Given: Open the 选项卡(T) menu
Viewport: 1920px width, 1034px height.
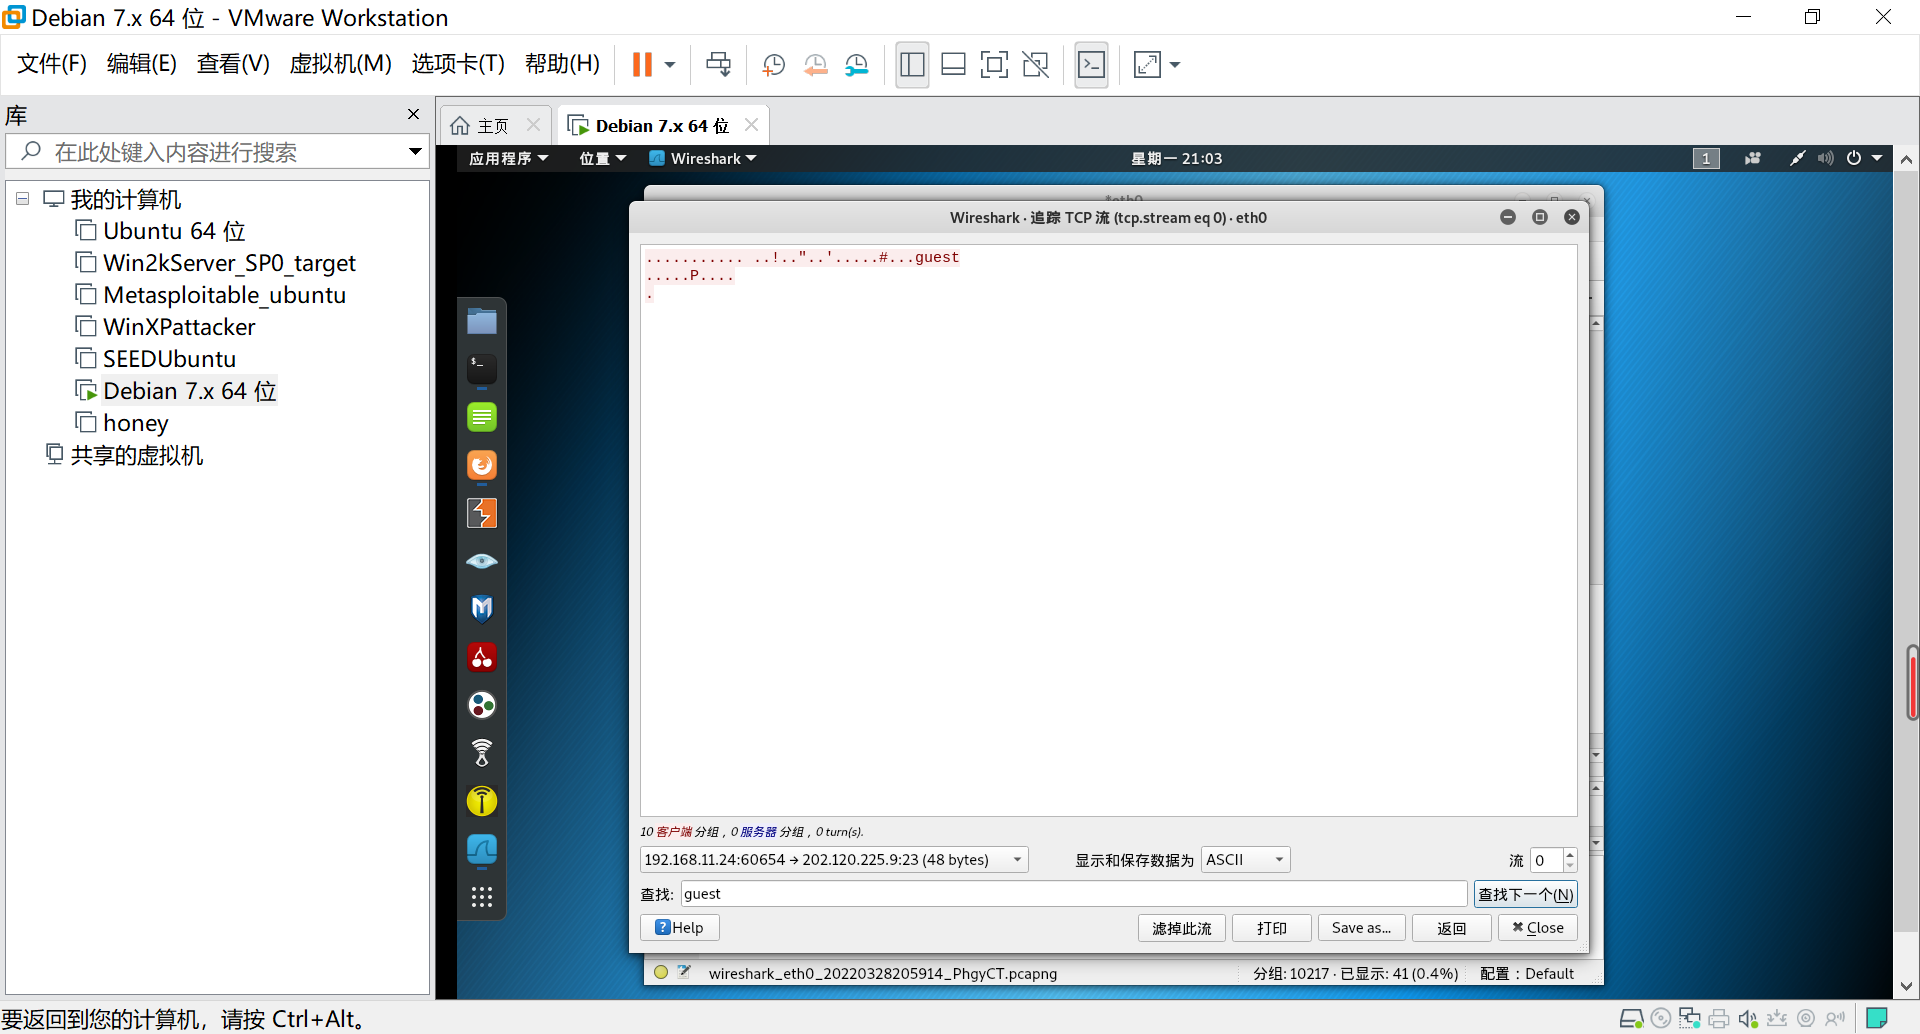Looking at the screenshot, I should coord(458,64).
